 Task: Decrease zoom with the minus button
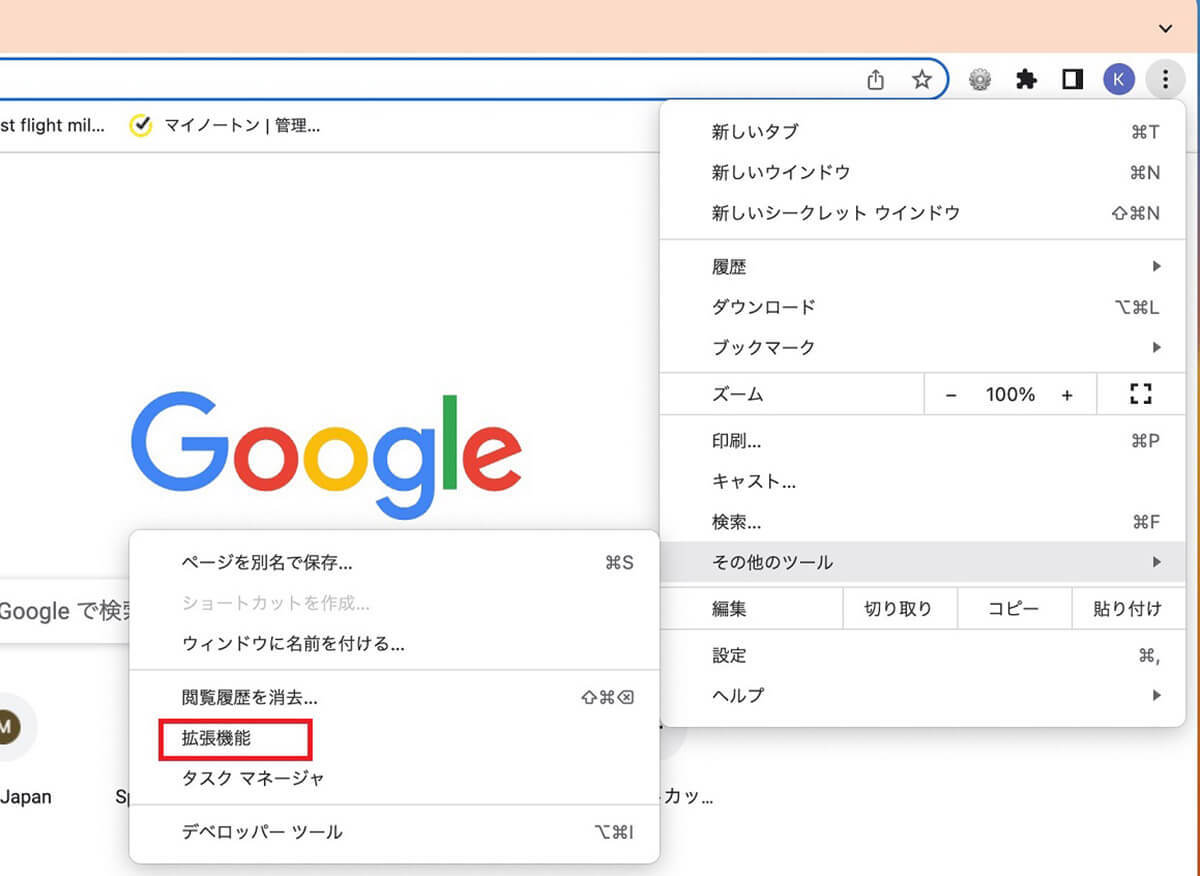tap(951, 395)
